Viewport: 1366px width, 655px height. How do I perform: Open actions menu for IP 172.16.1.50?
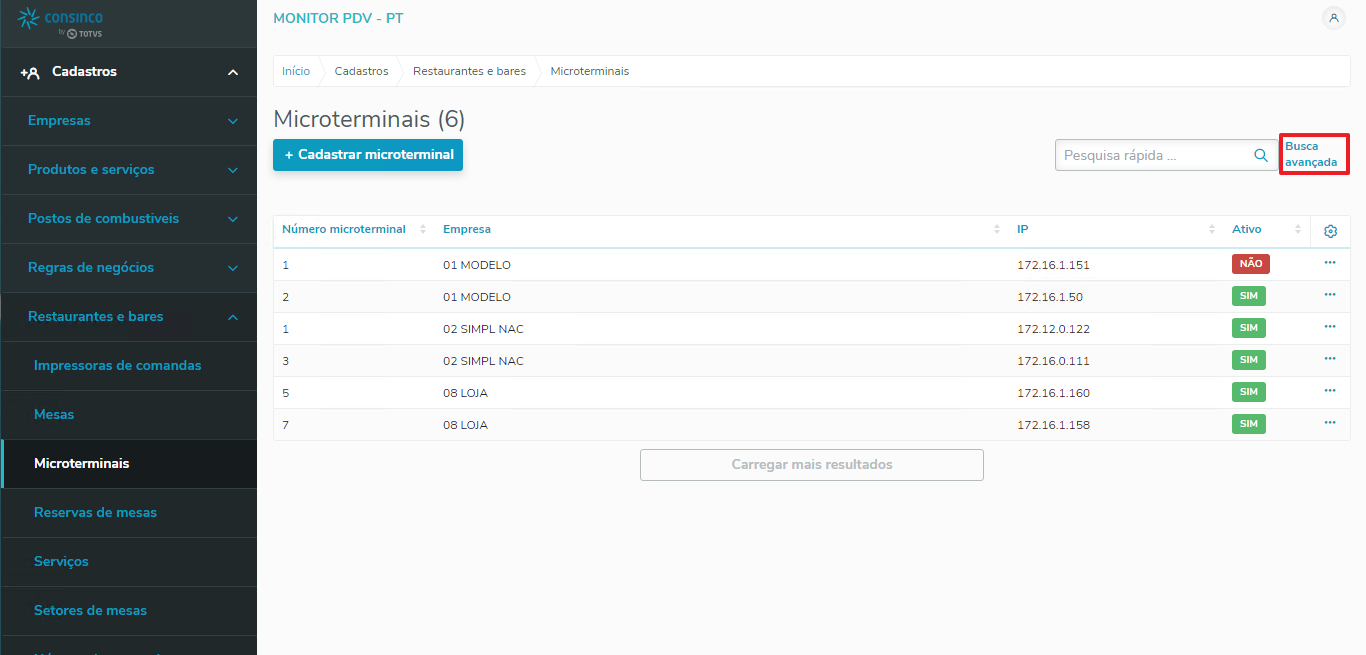point(1330,294)
